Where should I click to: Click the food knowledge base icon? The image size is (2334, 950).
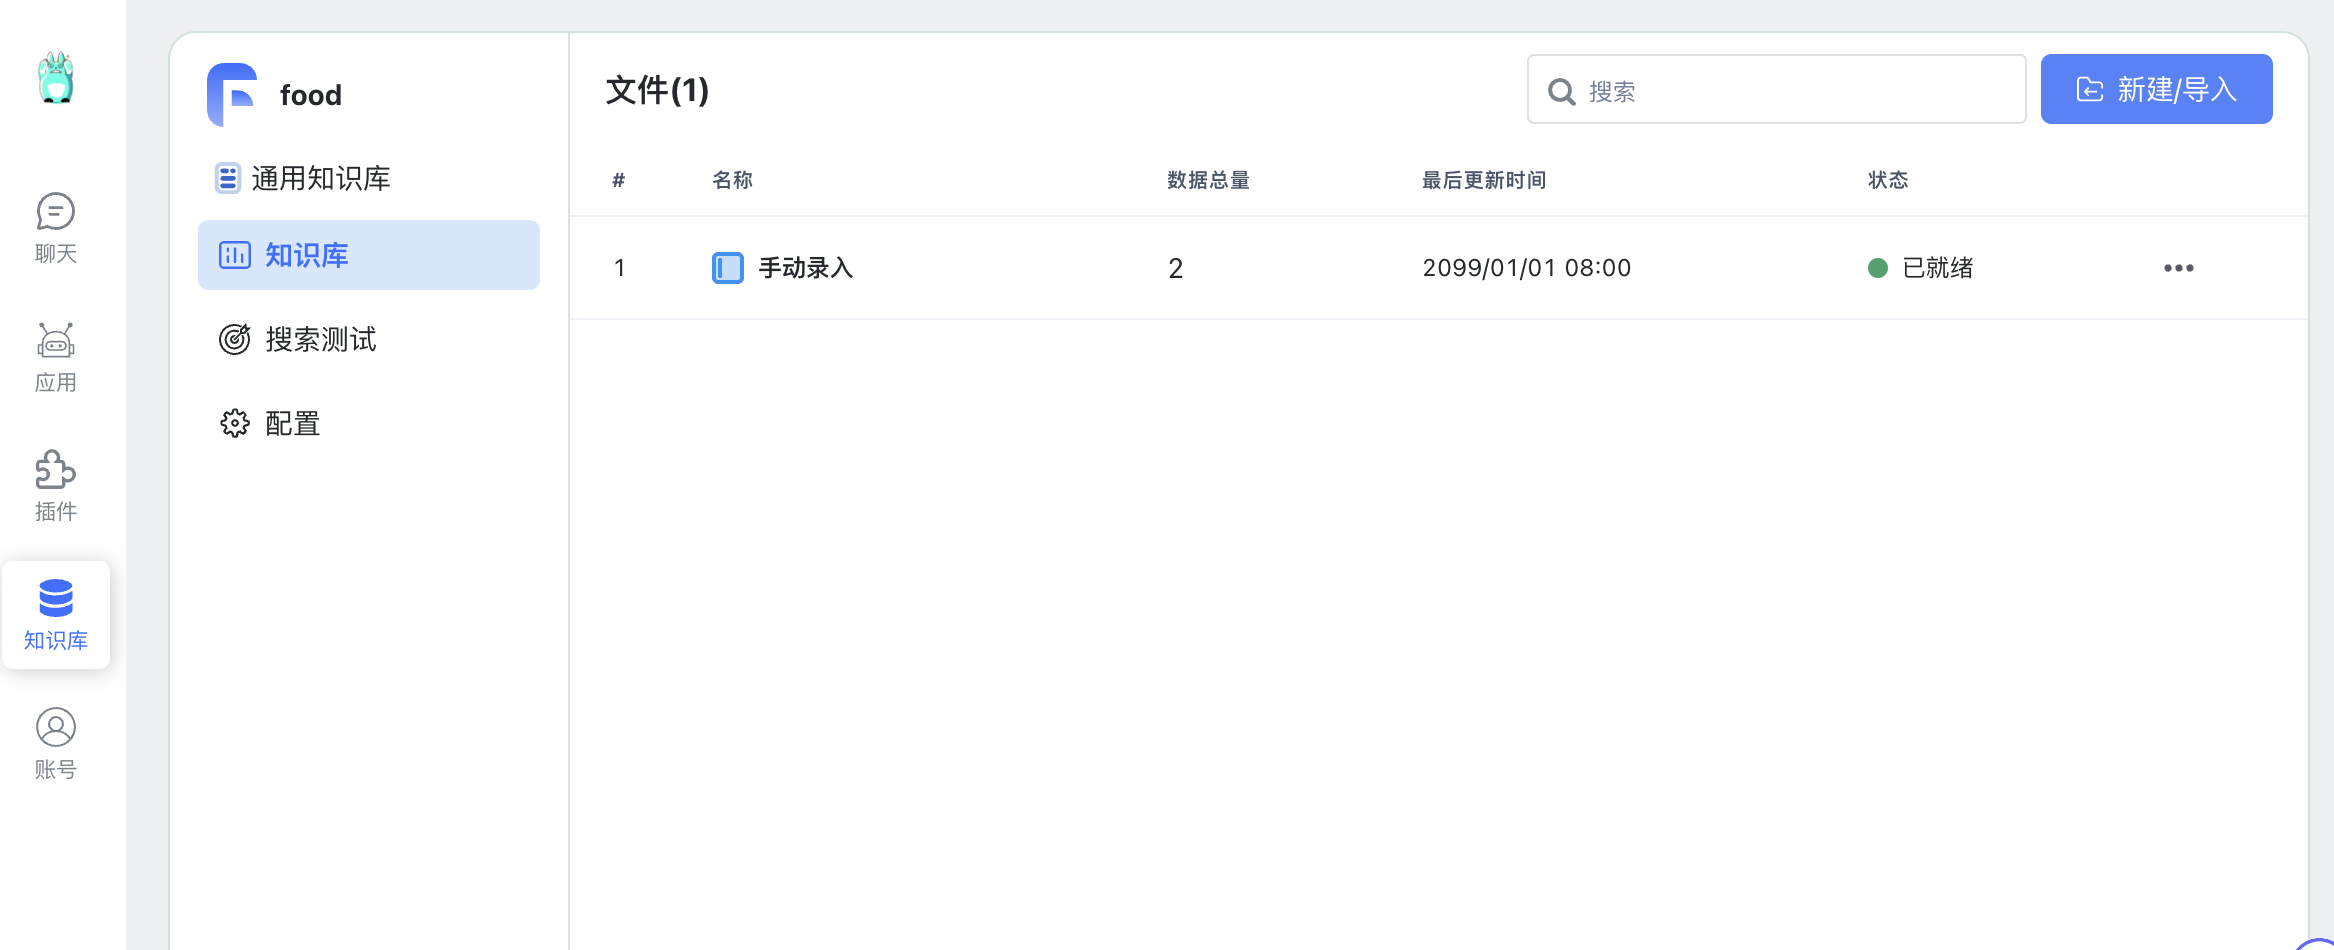(x=232, y=95)
